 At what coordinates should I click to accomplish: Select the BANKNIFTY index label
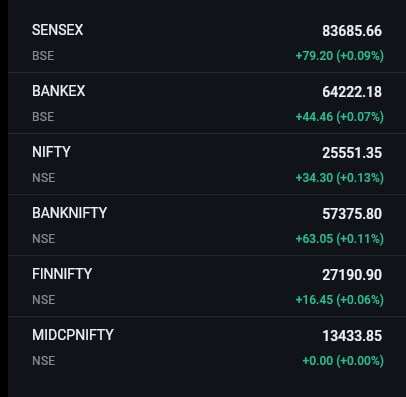pyautogui.click(x=69, y=213)
